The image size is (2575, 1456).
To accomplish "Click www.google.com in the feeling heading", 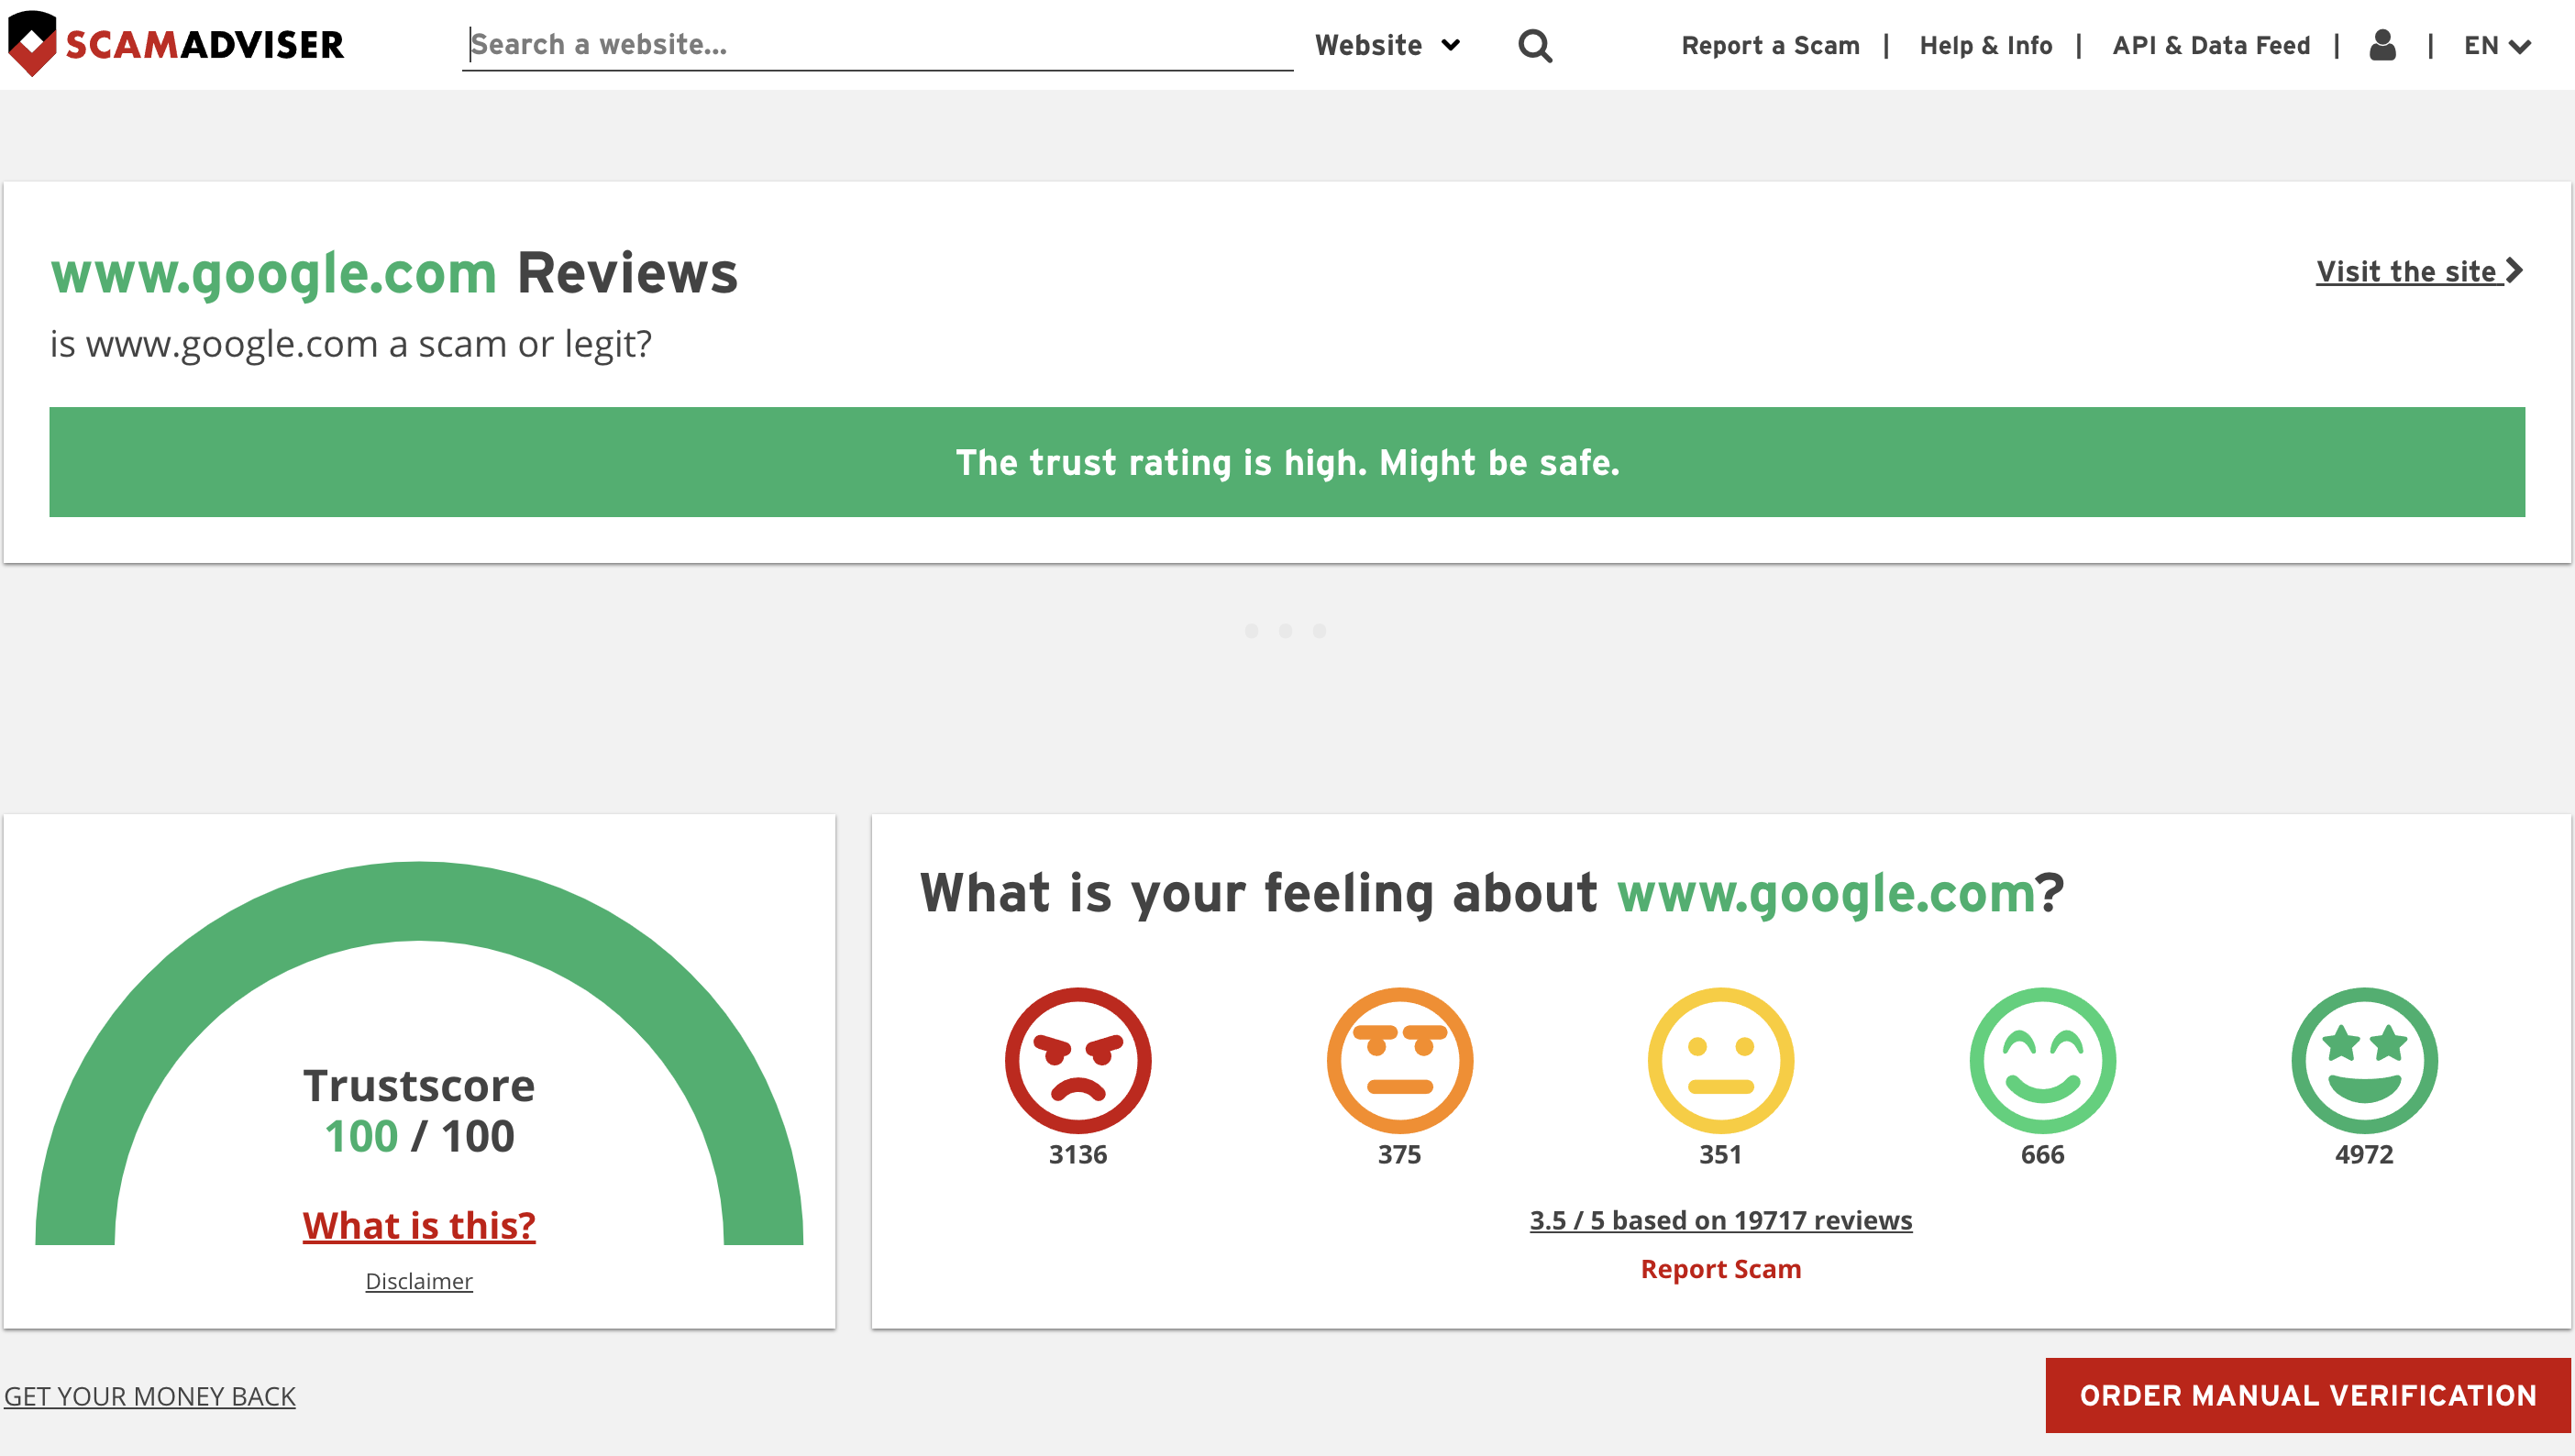I will pos(1826,893).
